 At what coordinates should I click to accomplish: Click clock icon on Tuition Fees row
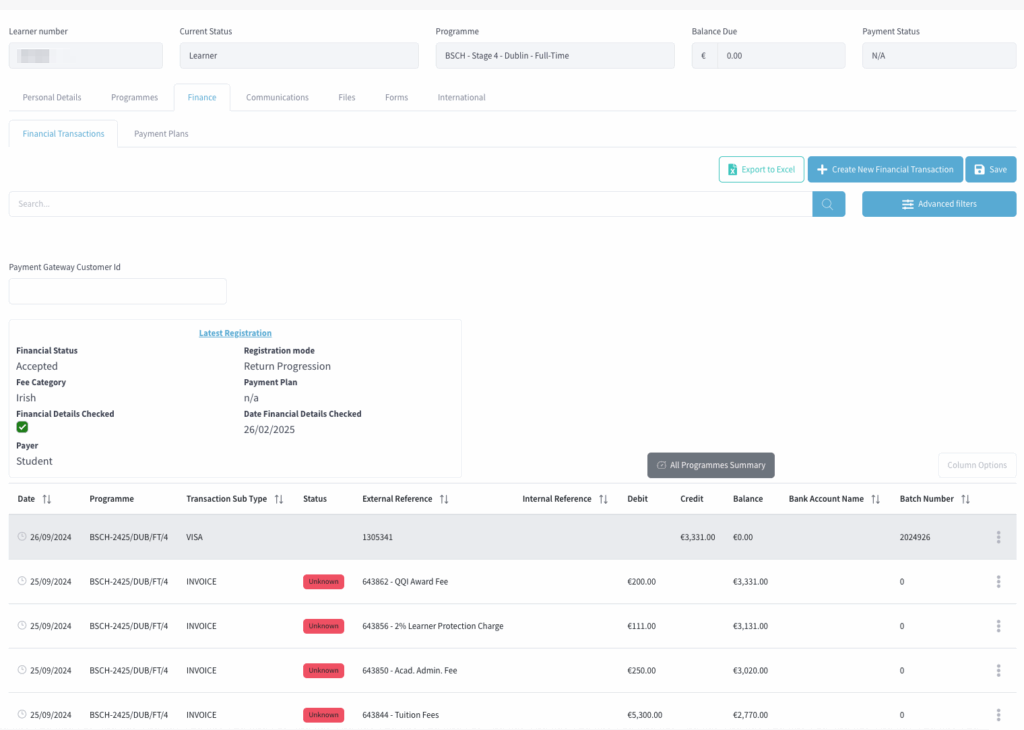pyautogui.click(x=22, y=714)
